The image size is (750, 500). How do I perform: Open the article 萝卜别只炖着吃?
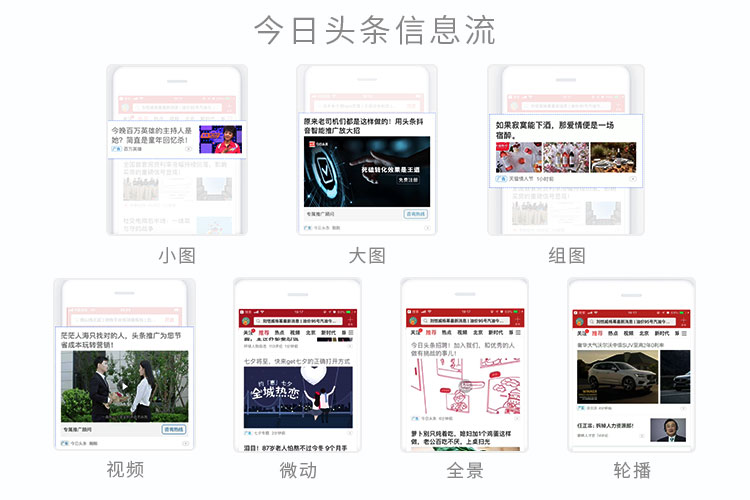[461, 437]
